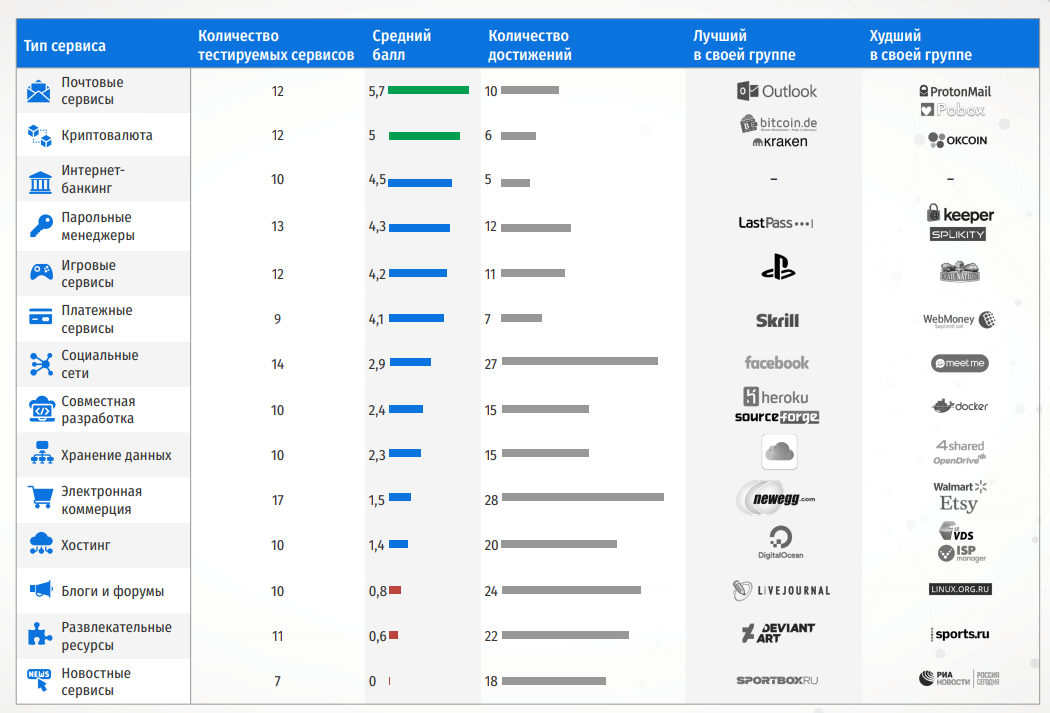
Task: Click the gamepad icon for Игровые сервисы
Action: pos(41,273)
